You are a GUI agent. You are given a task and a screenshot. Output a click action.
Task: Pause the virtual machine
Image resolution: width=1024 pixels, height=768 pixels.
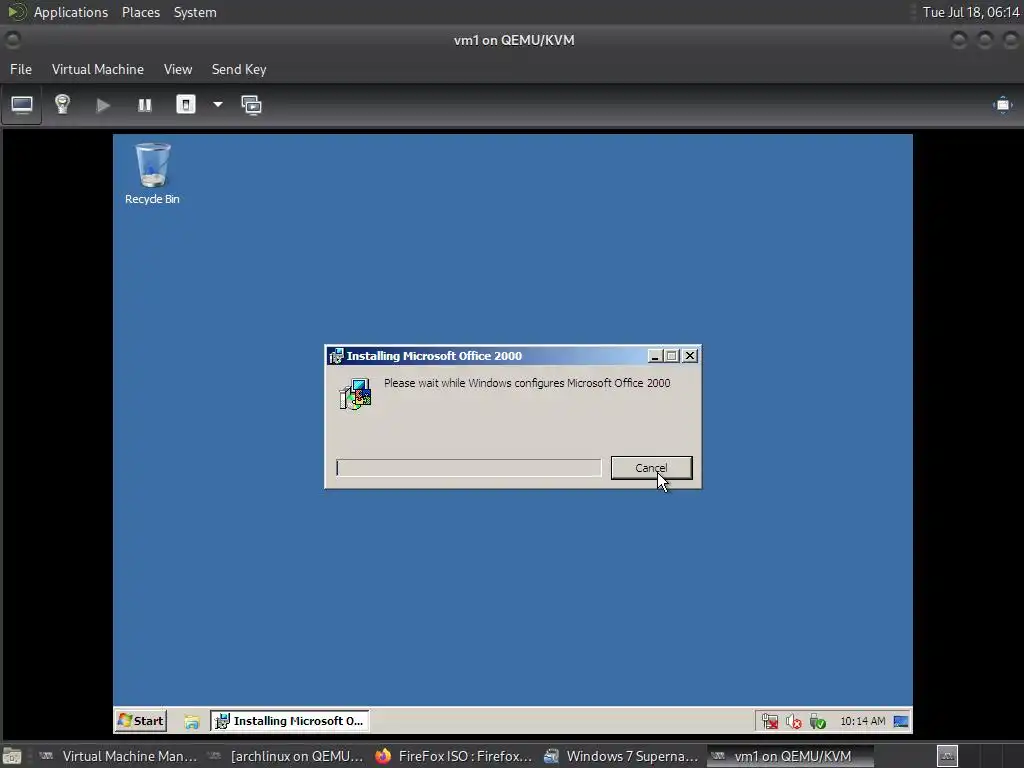pos(144,105)
